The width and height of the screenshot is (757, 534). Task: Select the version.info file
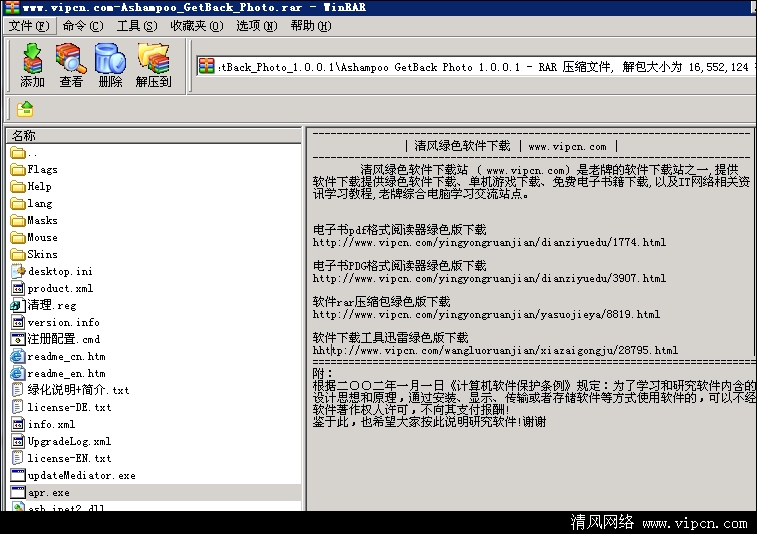55,322
